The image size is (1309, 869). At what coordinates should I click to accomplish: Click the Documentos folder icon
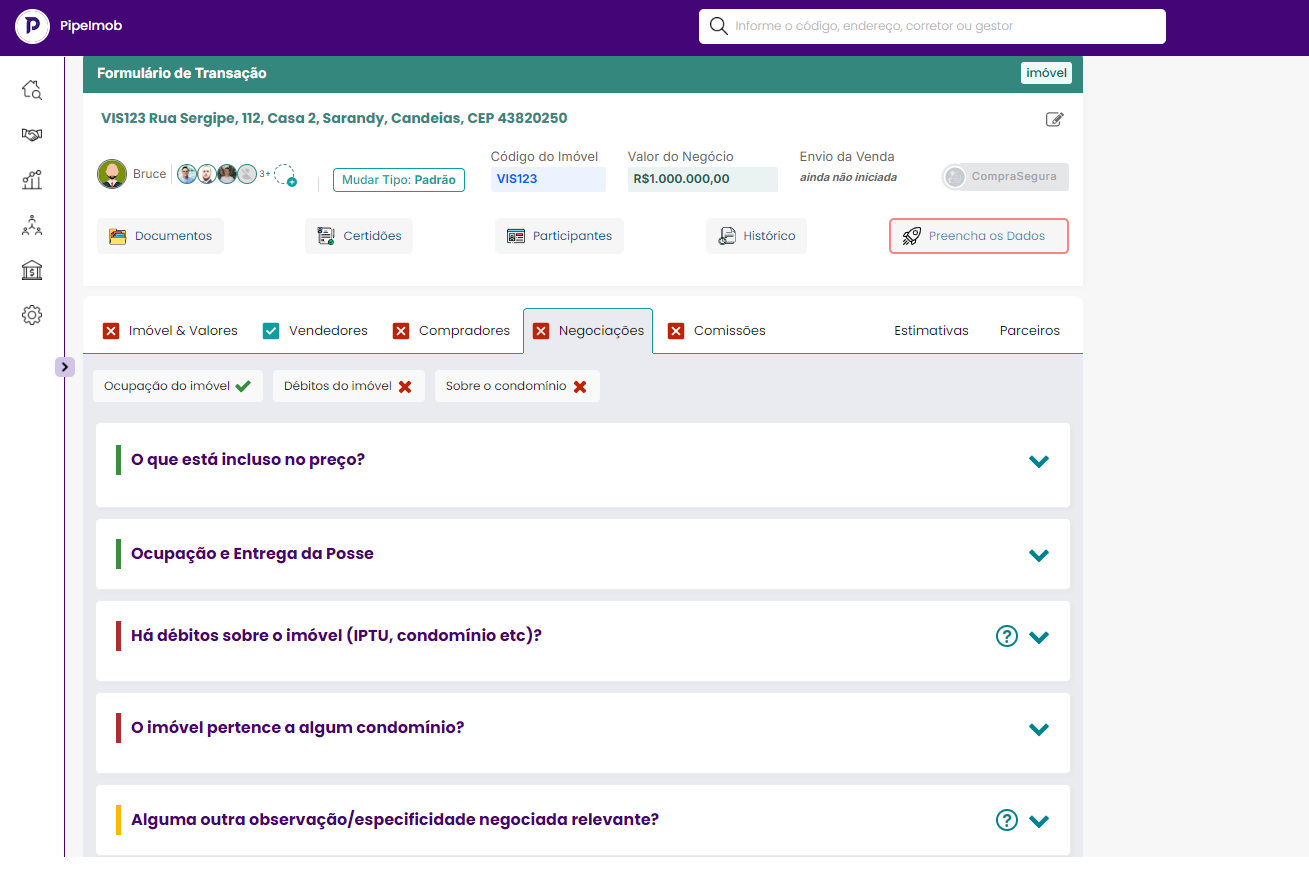(x=118, y=237)
